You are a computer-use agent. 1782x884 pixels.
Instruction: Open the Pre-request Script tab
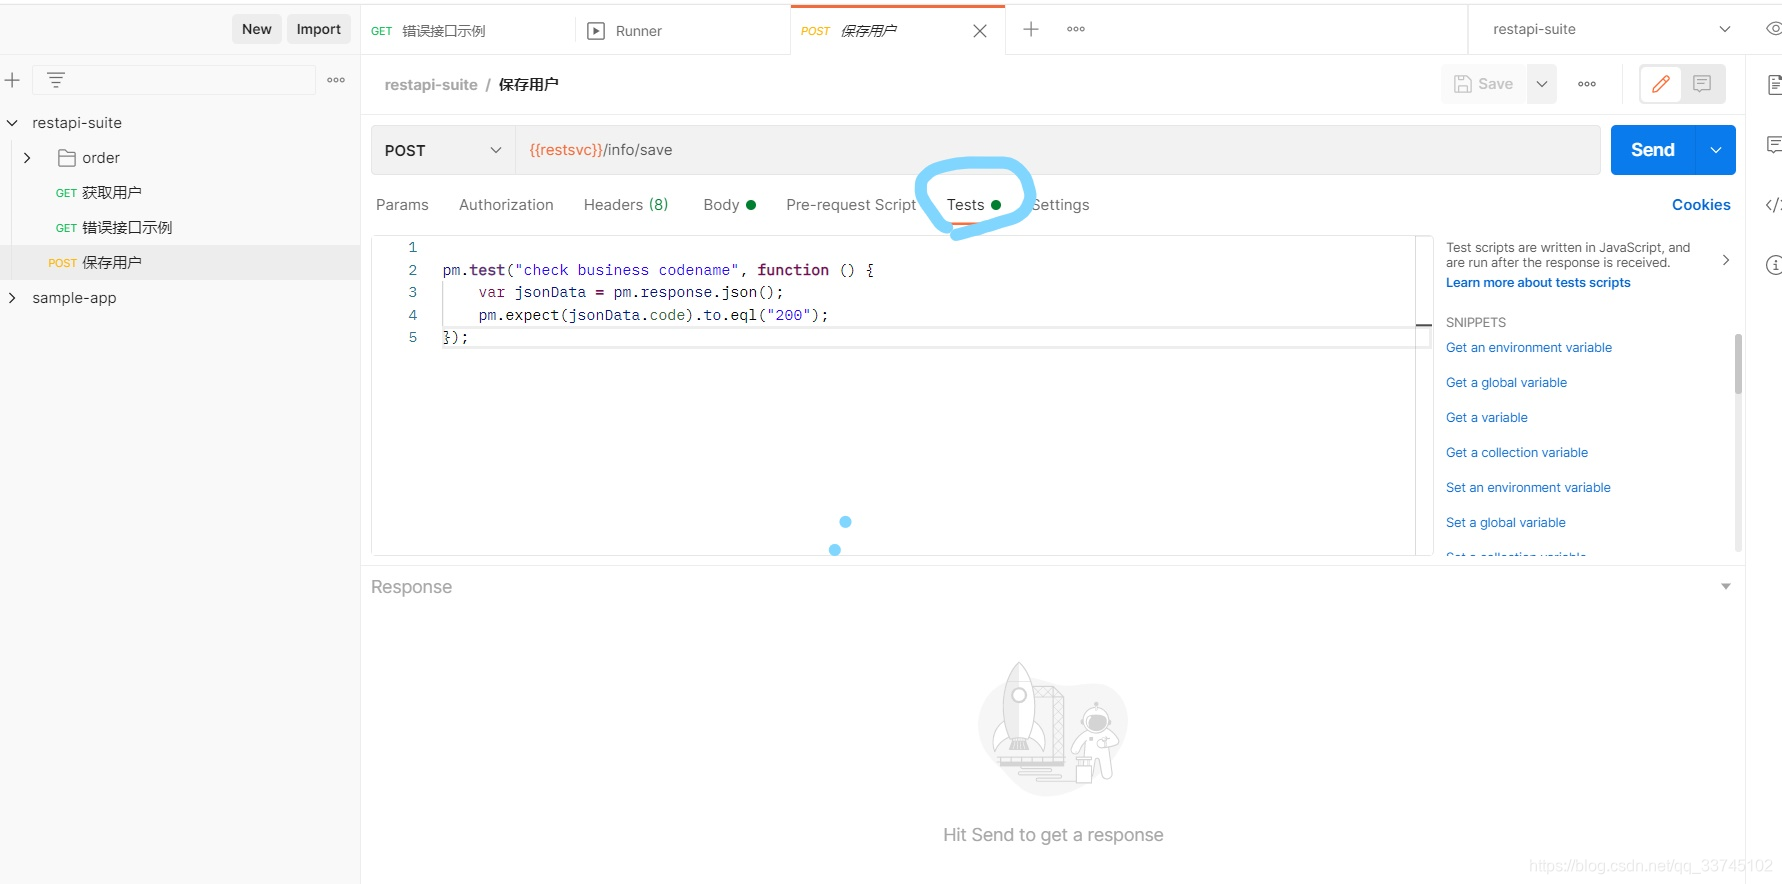(x=851, y=205)
